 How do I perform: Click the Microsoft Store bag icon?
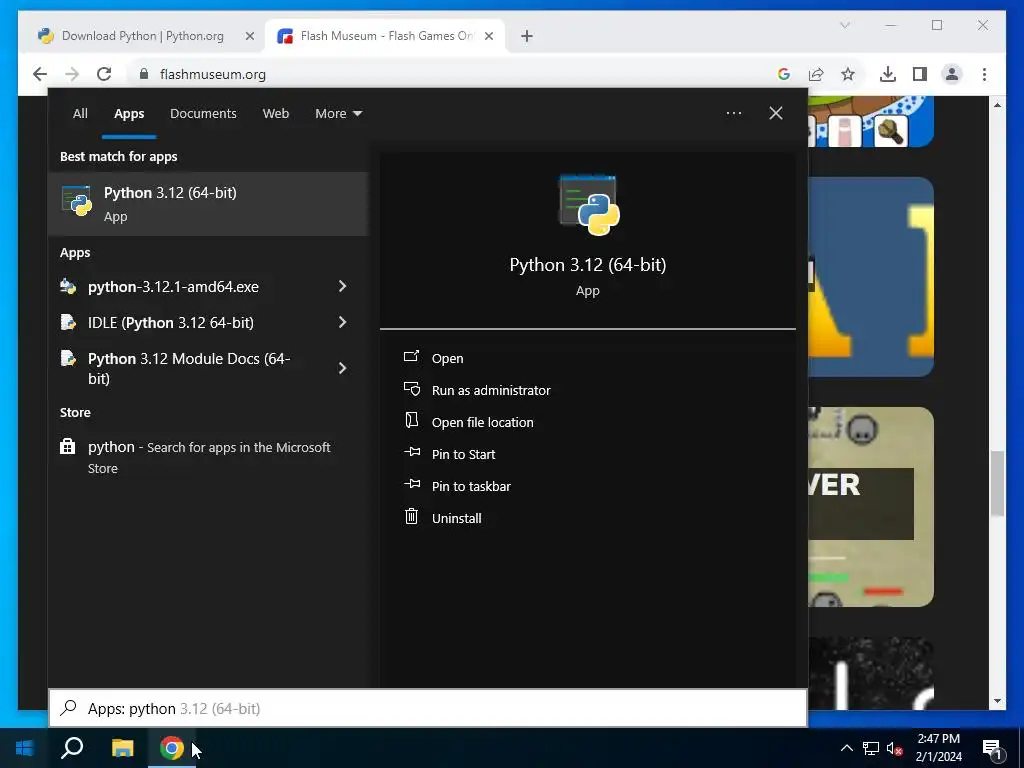[x=67, y=447]
